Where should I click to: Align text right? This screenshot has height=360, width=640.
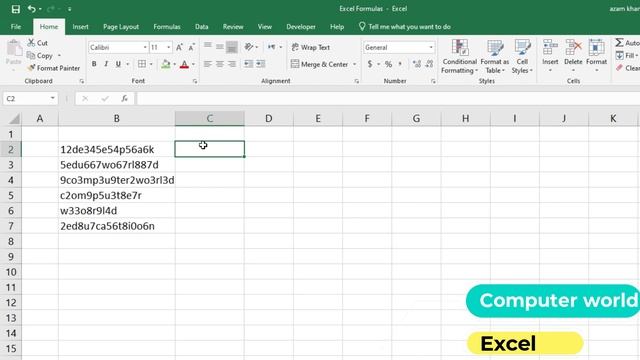(232, 64)
